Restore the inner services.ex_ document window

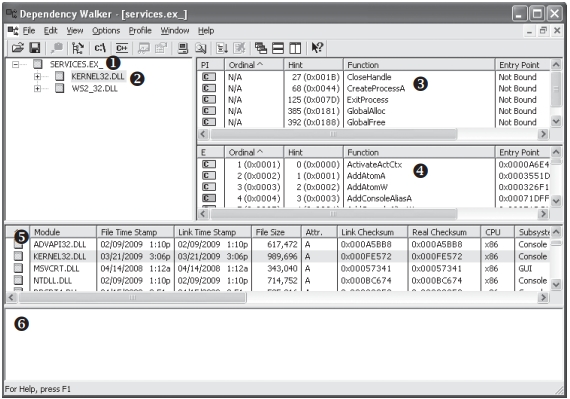pos(543,31)
